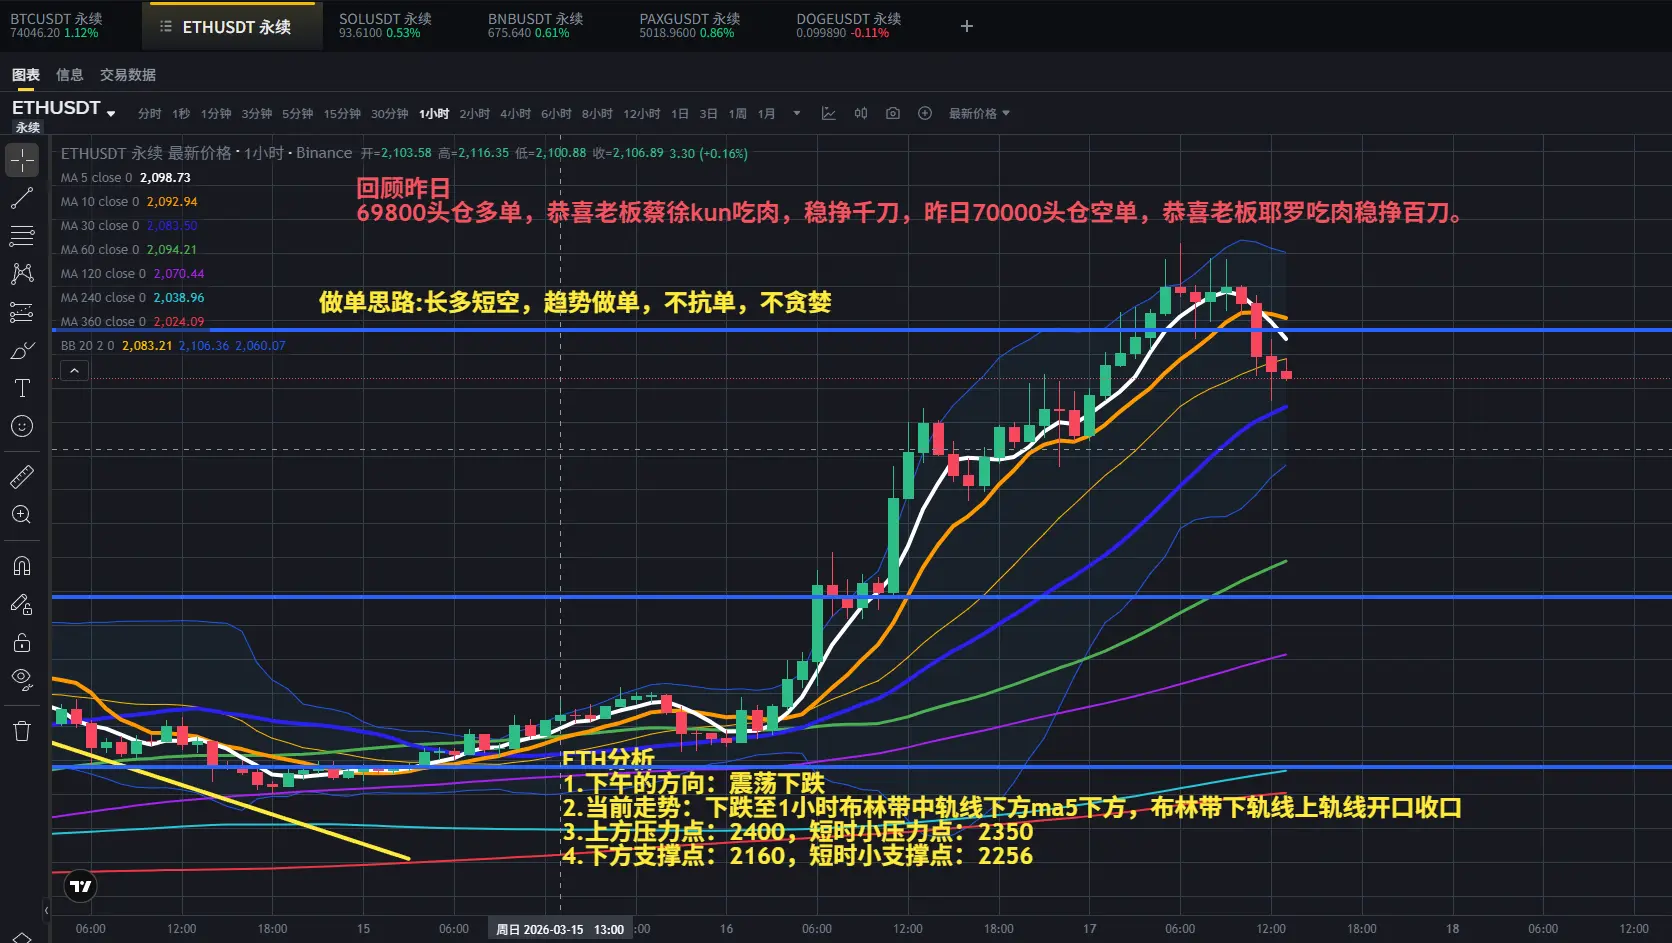
Task: Open the prediction and measurement tools
Action: click(22, 312)
